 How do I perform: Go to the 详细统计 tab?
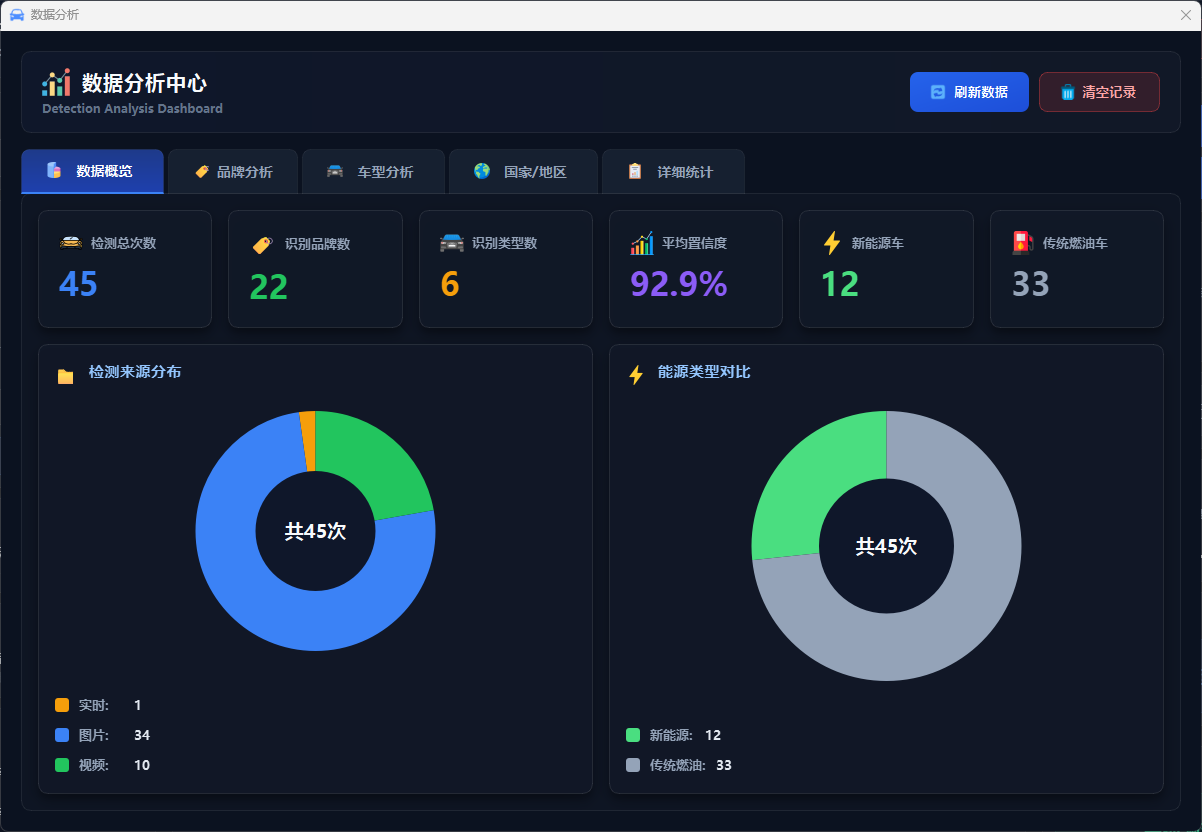672,172
